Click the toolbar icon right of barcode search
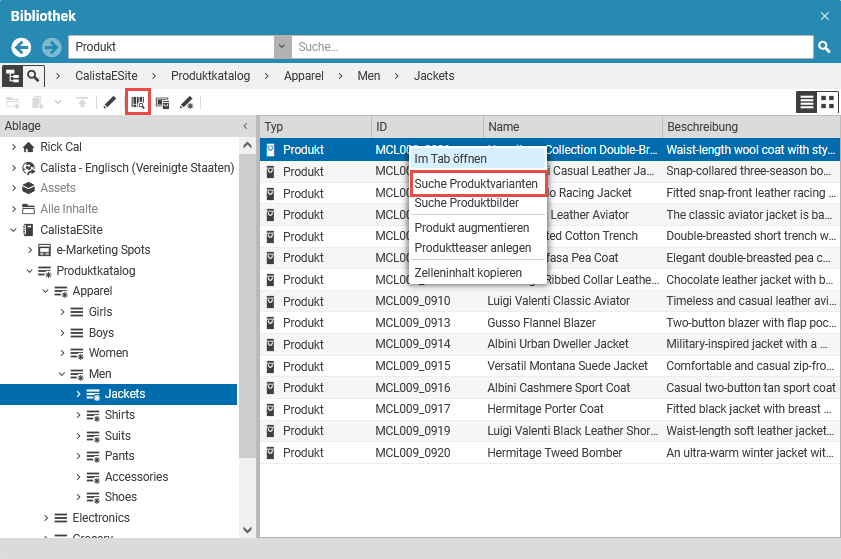 tap(162, 102)
